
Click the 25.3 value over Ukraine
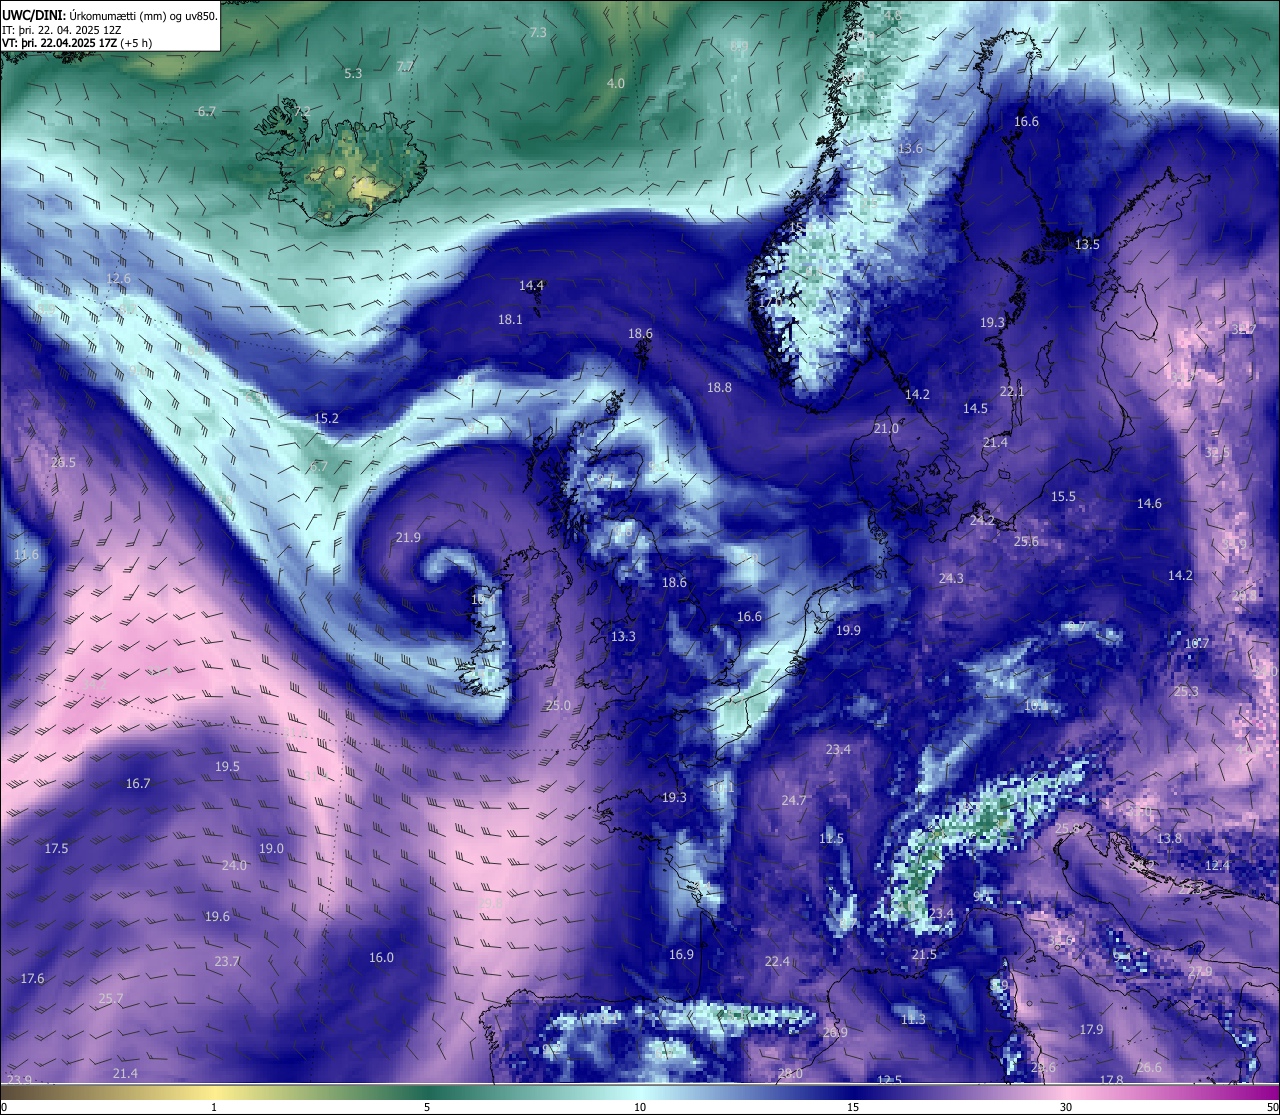click(1186, 692)
